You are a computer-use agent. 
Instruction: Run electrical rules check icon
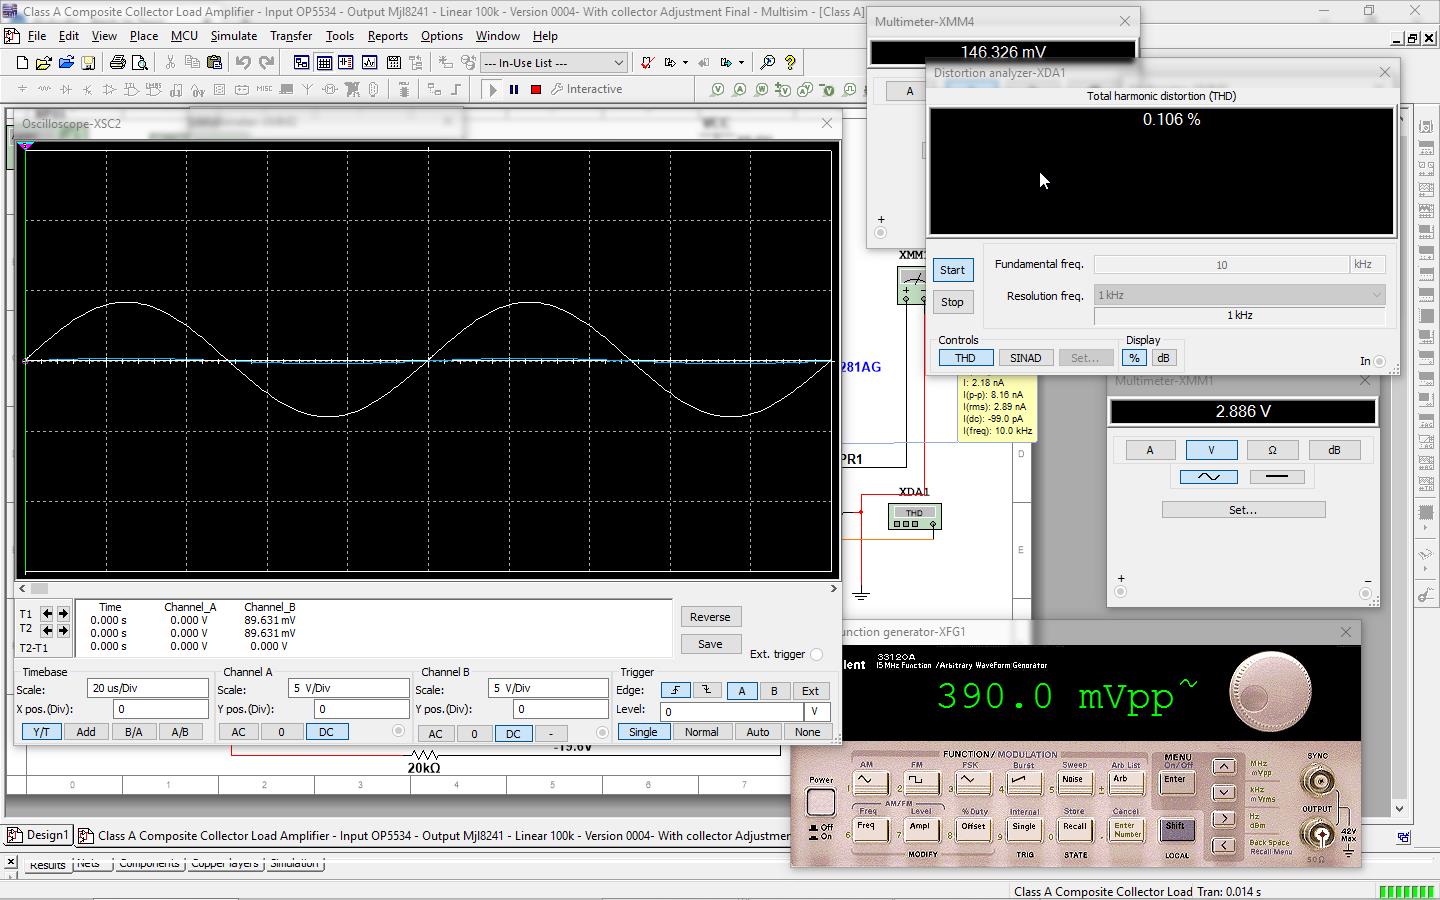point(647,62)
